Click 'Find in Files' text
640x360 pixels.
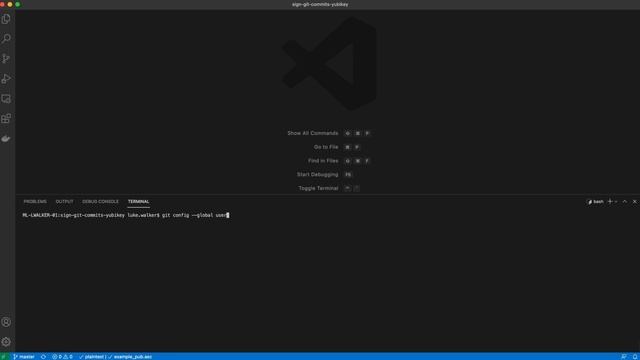pyautogui.click(x=323, y=161)
